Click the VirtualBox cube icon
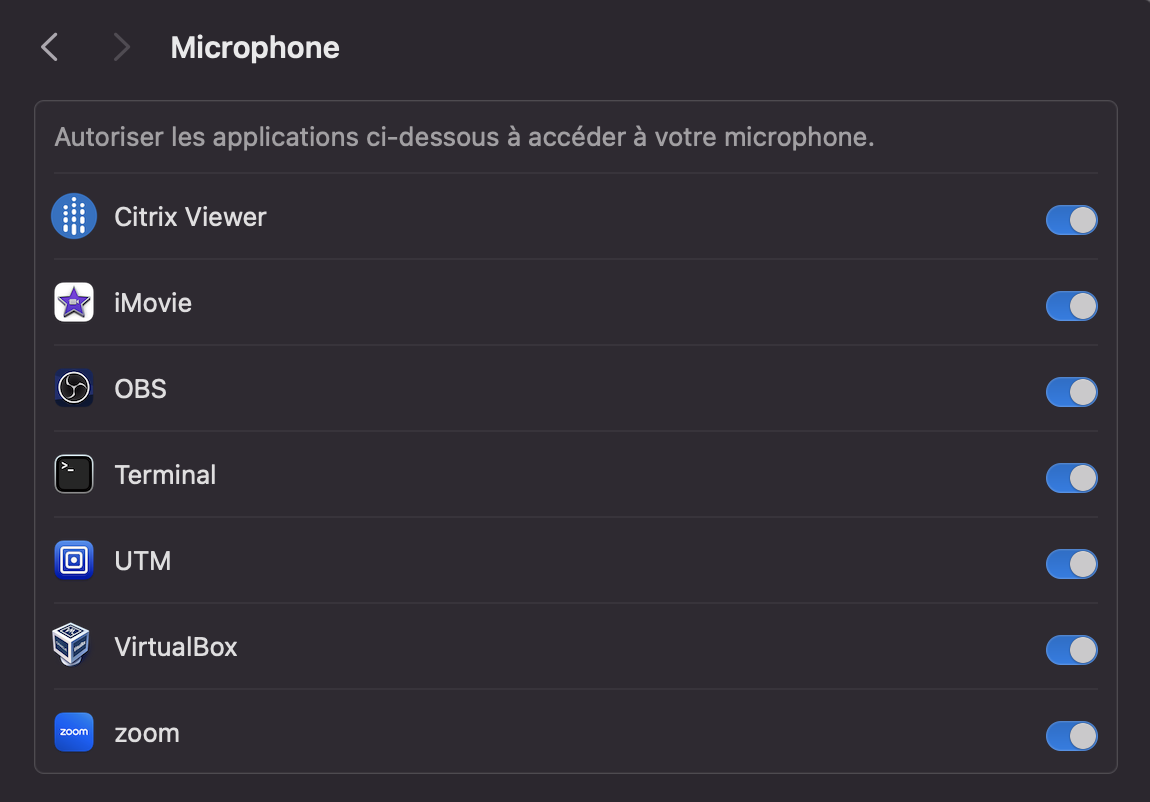1150x802 pixels. click(71, 645)
